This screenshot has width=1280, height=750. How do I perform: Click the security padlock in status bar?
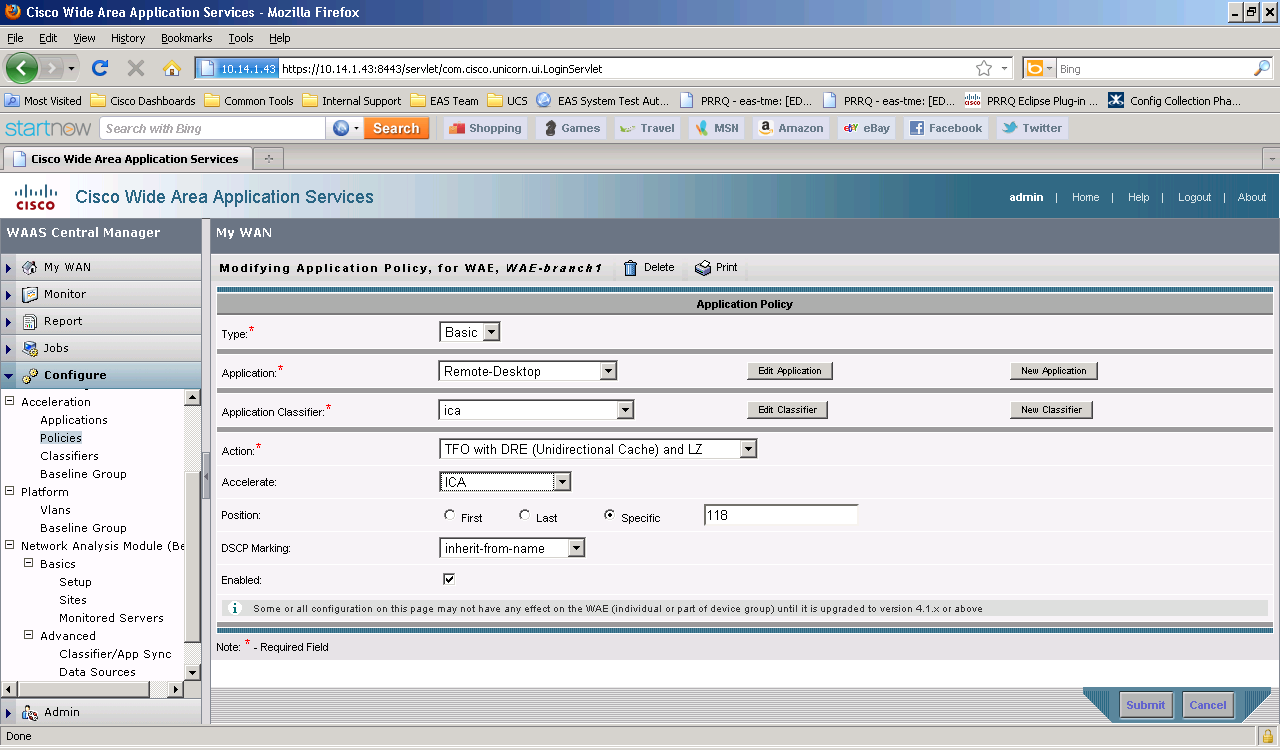click(x=1267, y=736)
